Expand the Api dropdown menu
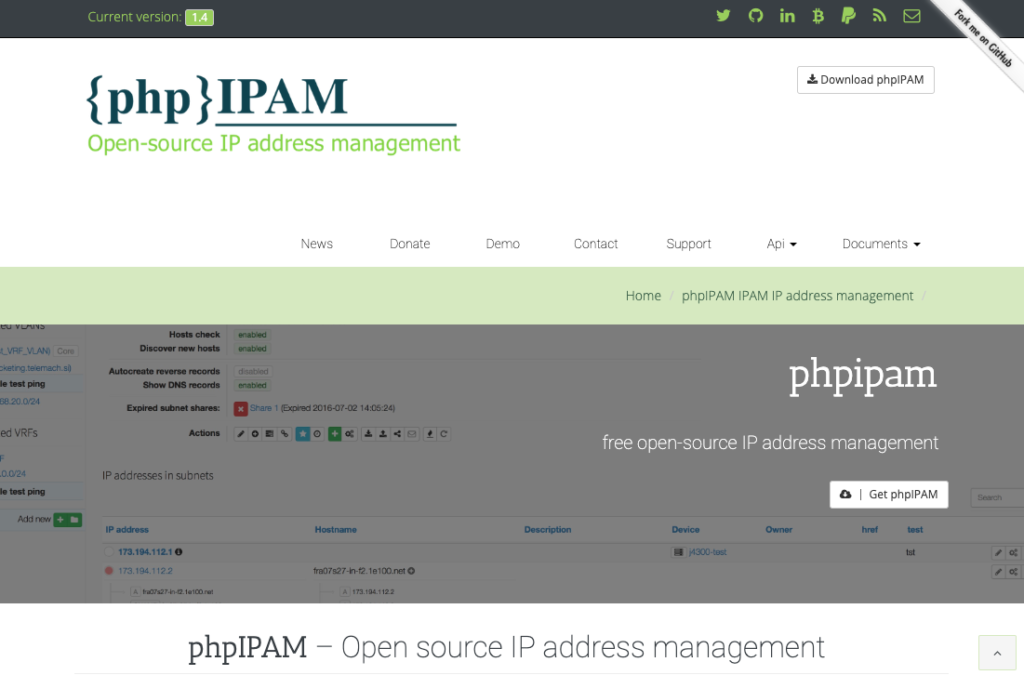 click(x=781, y=243)
